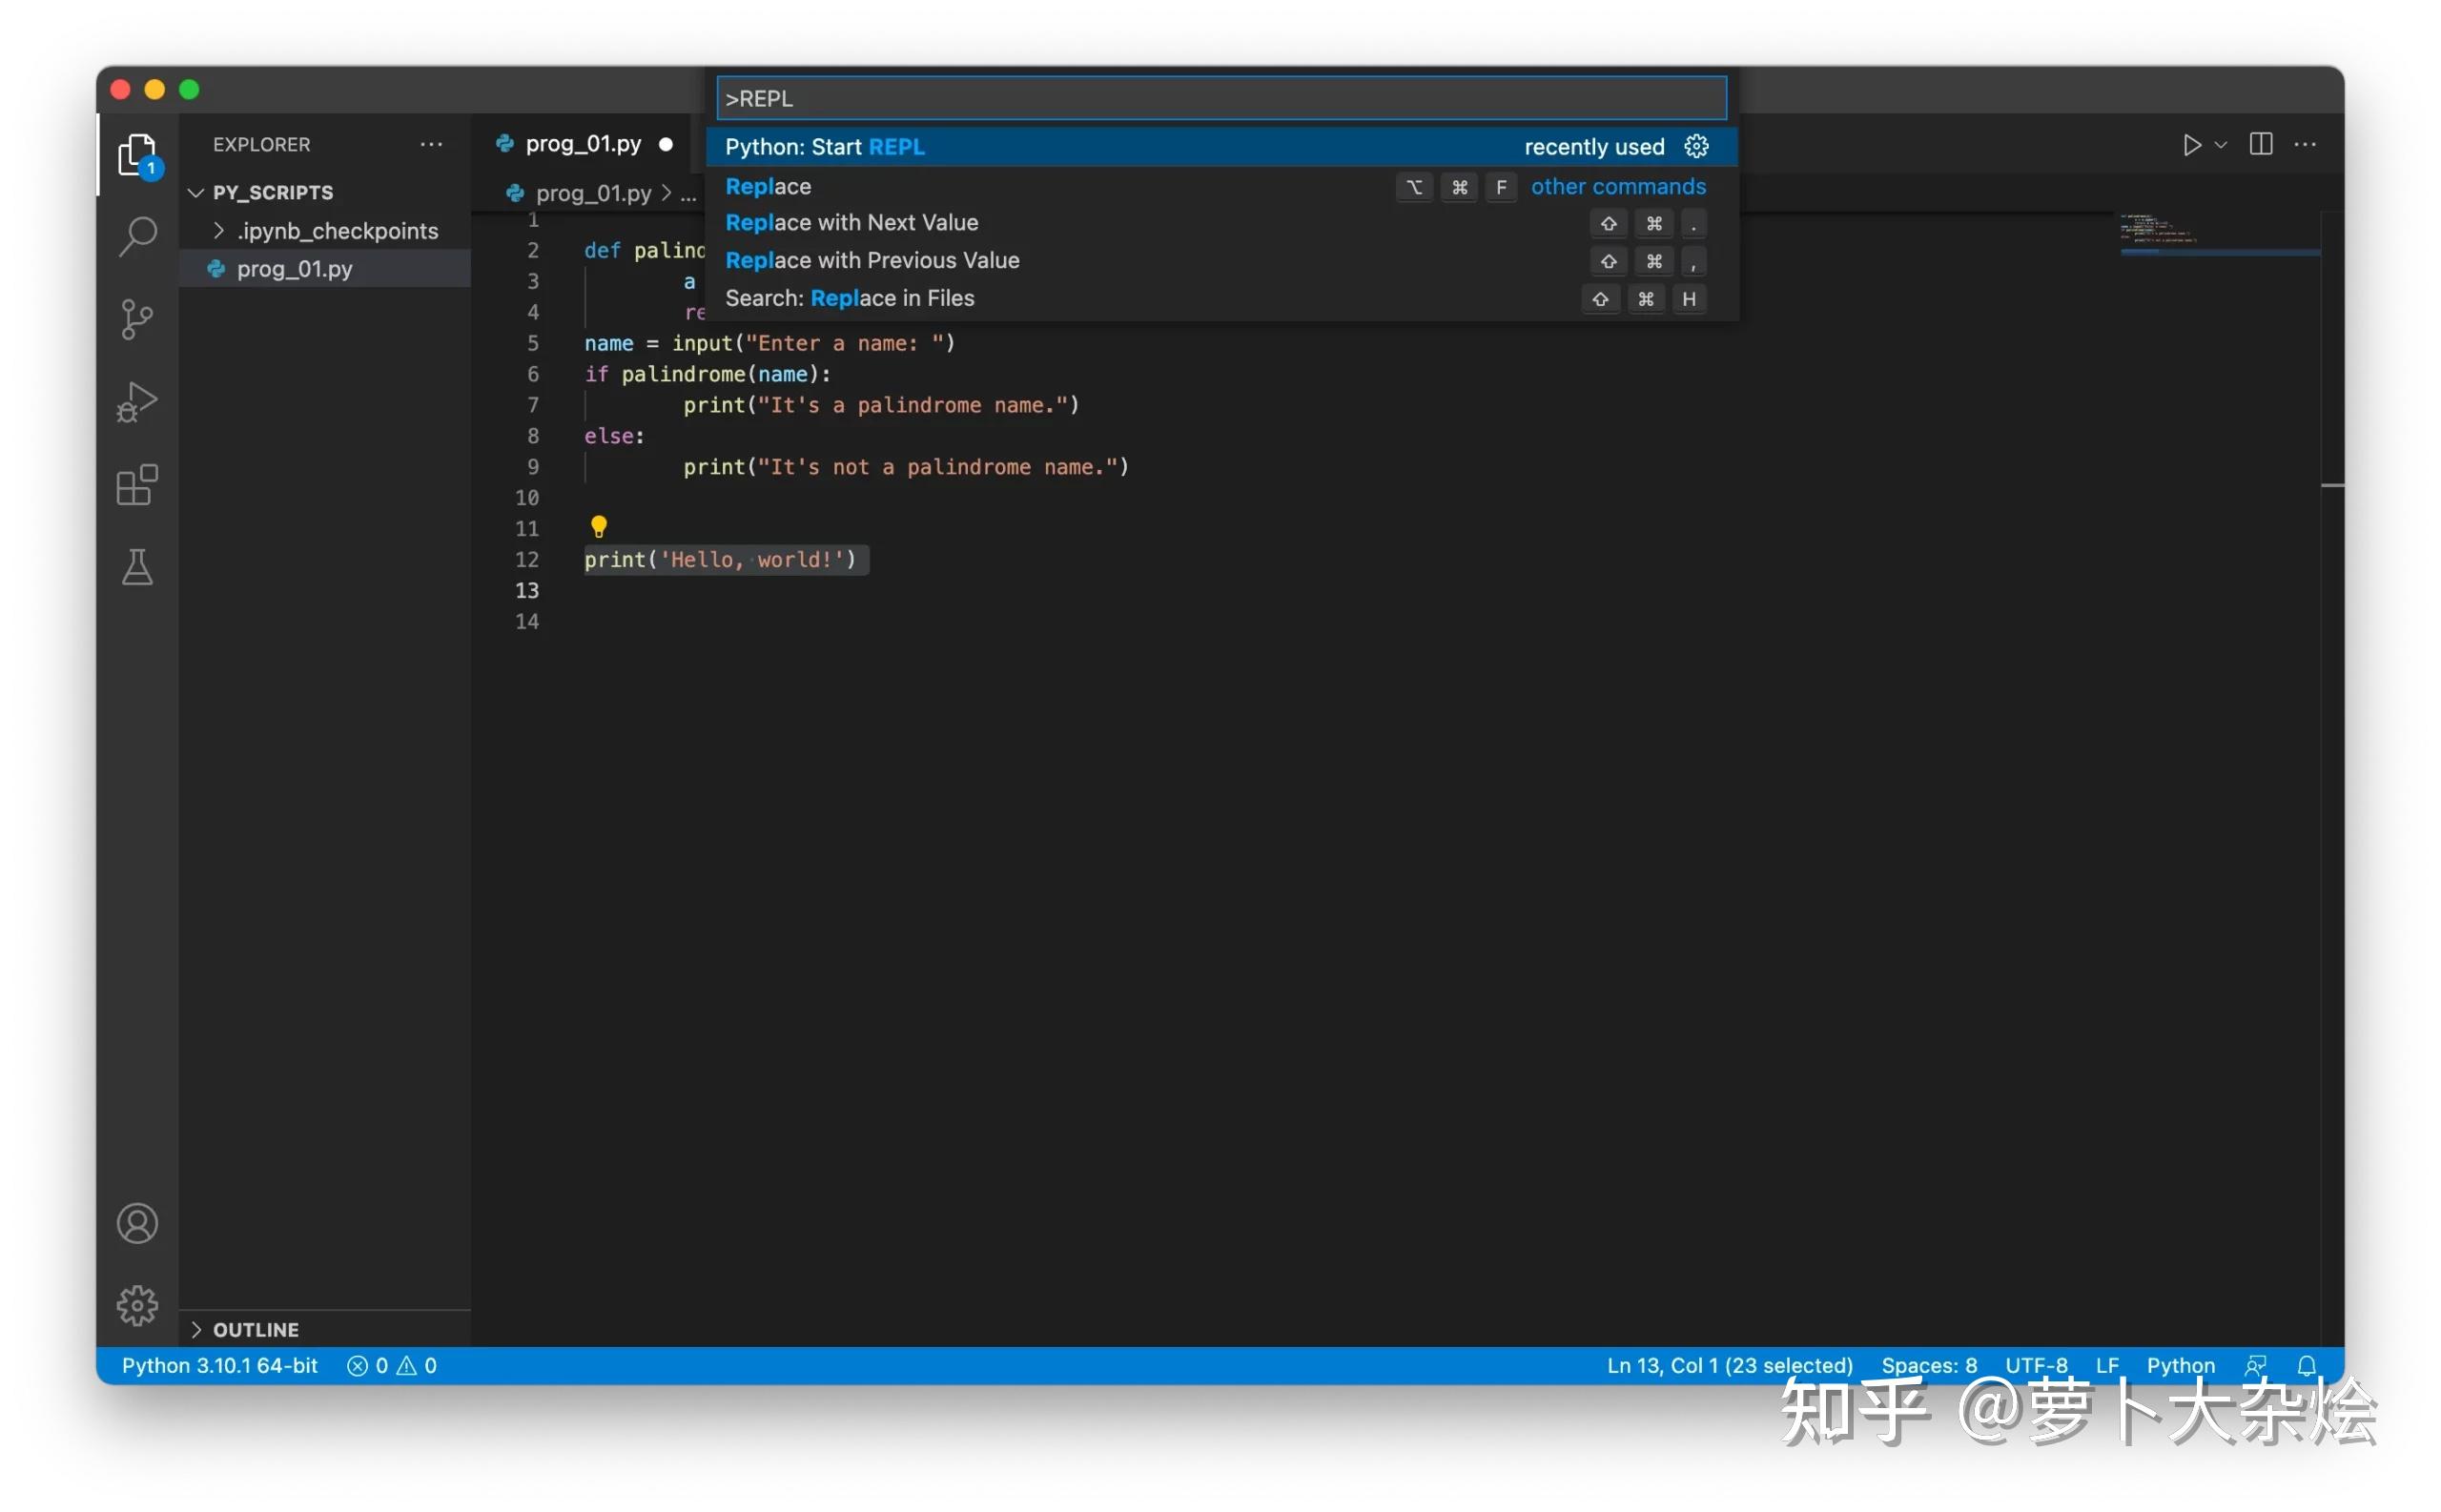
Task: Open the Manage gear in activity bar
Action: pos(137,1305)
